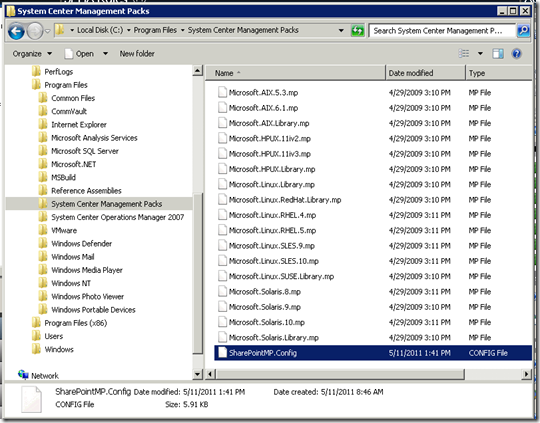This screenshot has width=540, height=423.
Task: Expand the arrow before Local Disk (C:)
Action: pos(72,31)
